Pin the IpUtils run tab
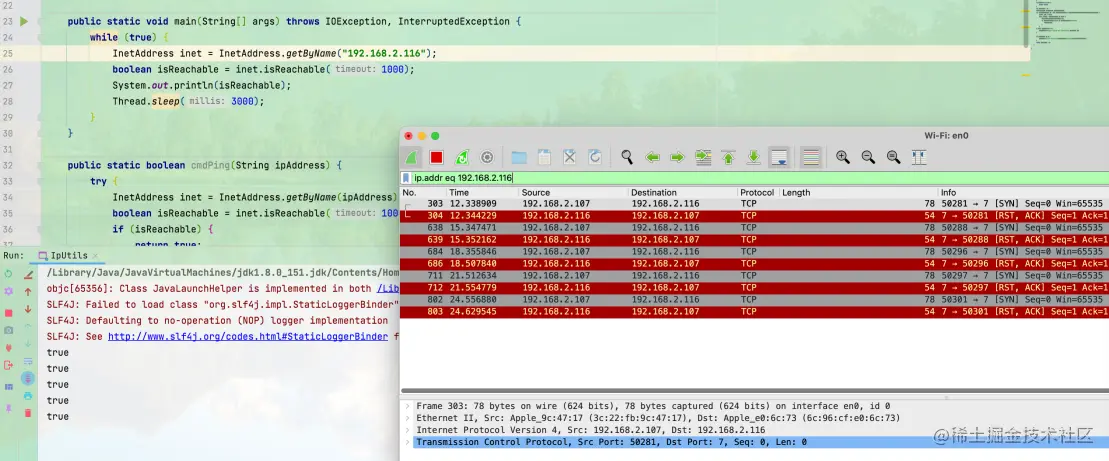Viewport: 1109px width, 461px height. pos(8,409)
